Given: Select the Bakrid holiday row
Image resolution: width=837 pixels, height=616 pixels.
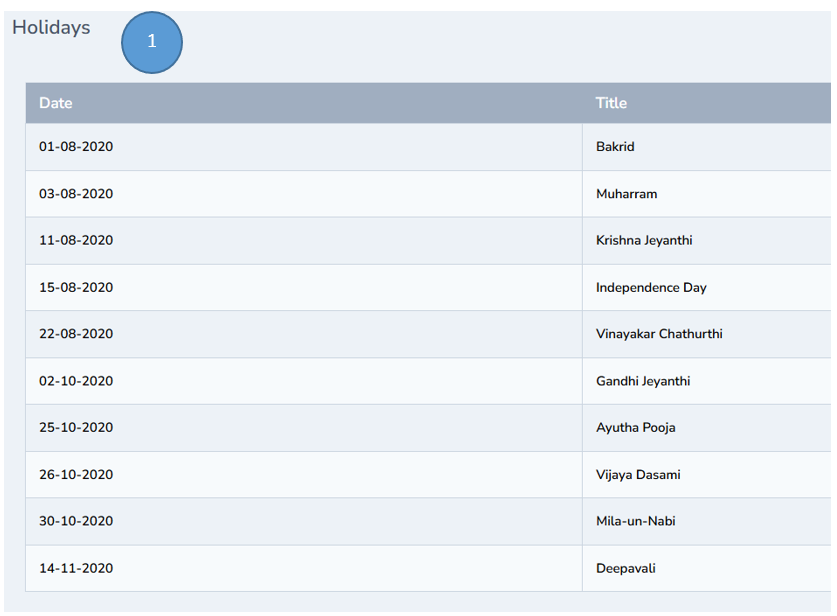Looking at the screenshot, I should click(x=300, y=147).
